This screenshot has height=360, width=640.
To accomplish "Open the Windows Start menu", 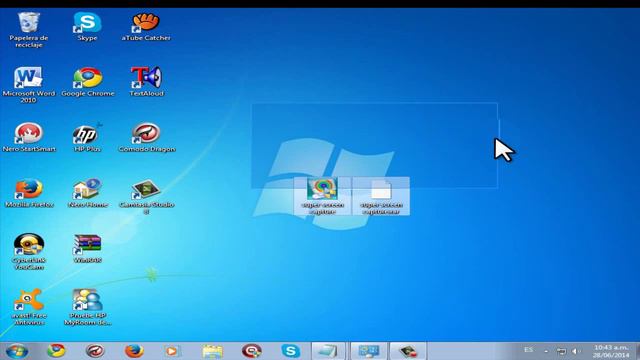I will (x=17, y=351).
